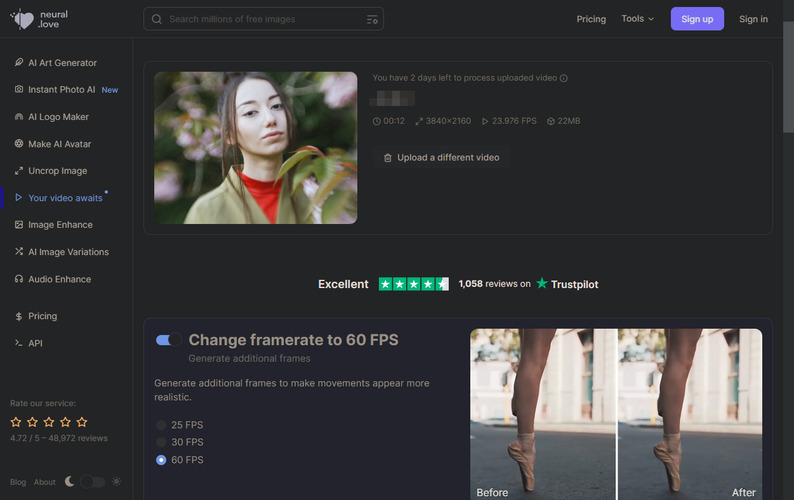Click the Pricing dollar icon in sidebar
This screenshot has height=500, width=794.
pyautogui.click(x=19, y=316)
